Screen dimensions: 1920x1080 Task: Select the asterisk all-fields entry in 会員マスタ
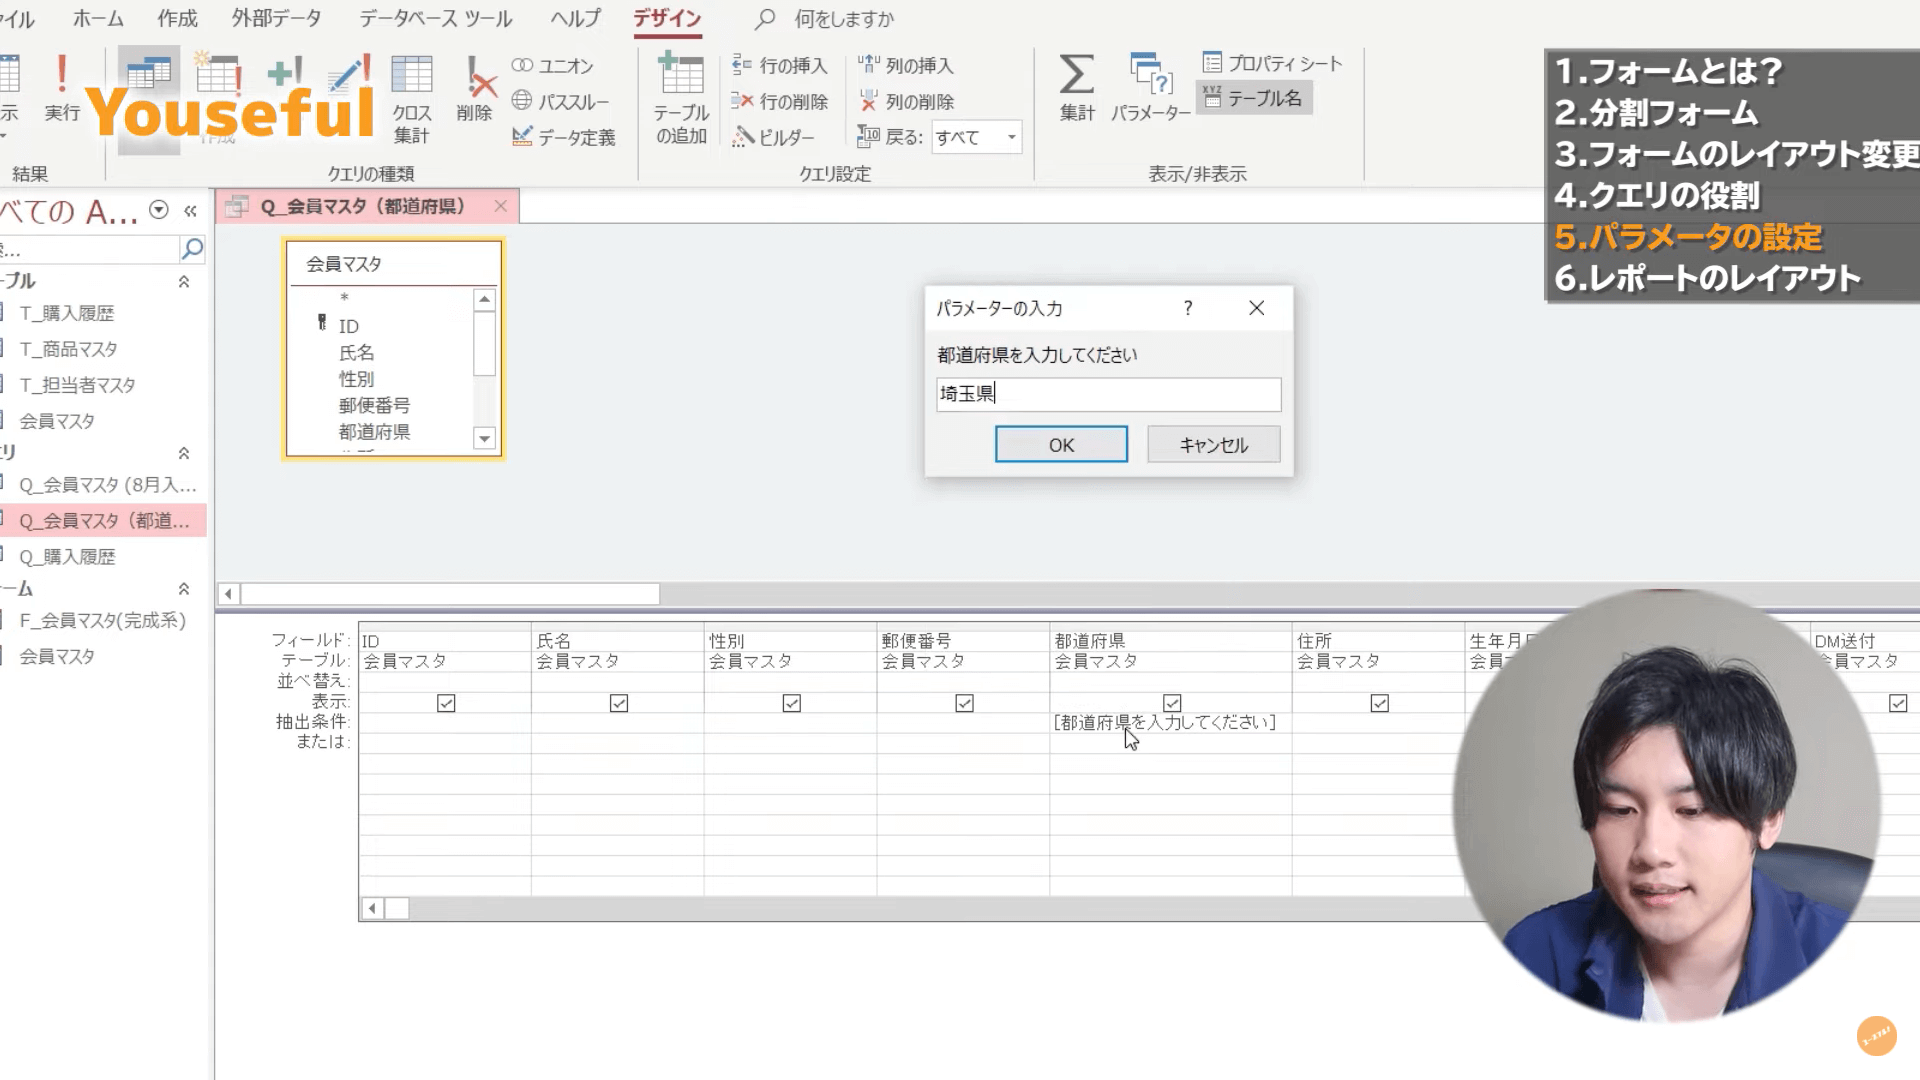(x=344, y=298)
